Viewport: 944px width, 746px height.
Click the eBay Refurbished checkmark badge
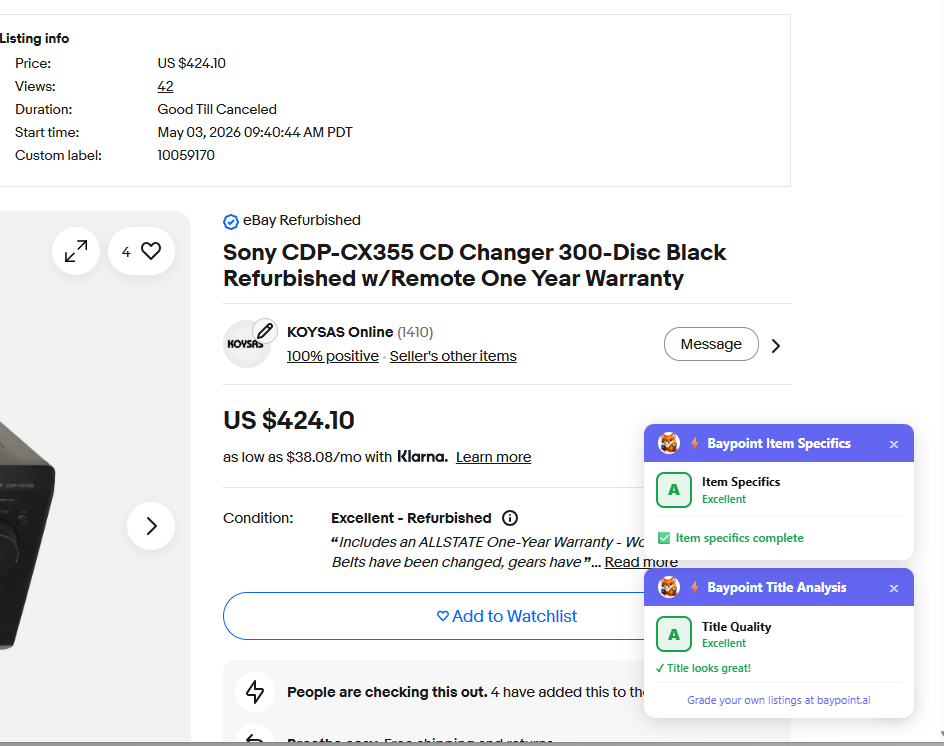[x=231, y=222]
